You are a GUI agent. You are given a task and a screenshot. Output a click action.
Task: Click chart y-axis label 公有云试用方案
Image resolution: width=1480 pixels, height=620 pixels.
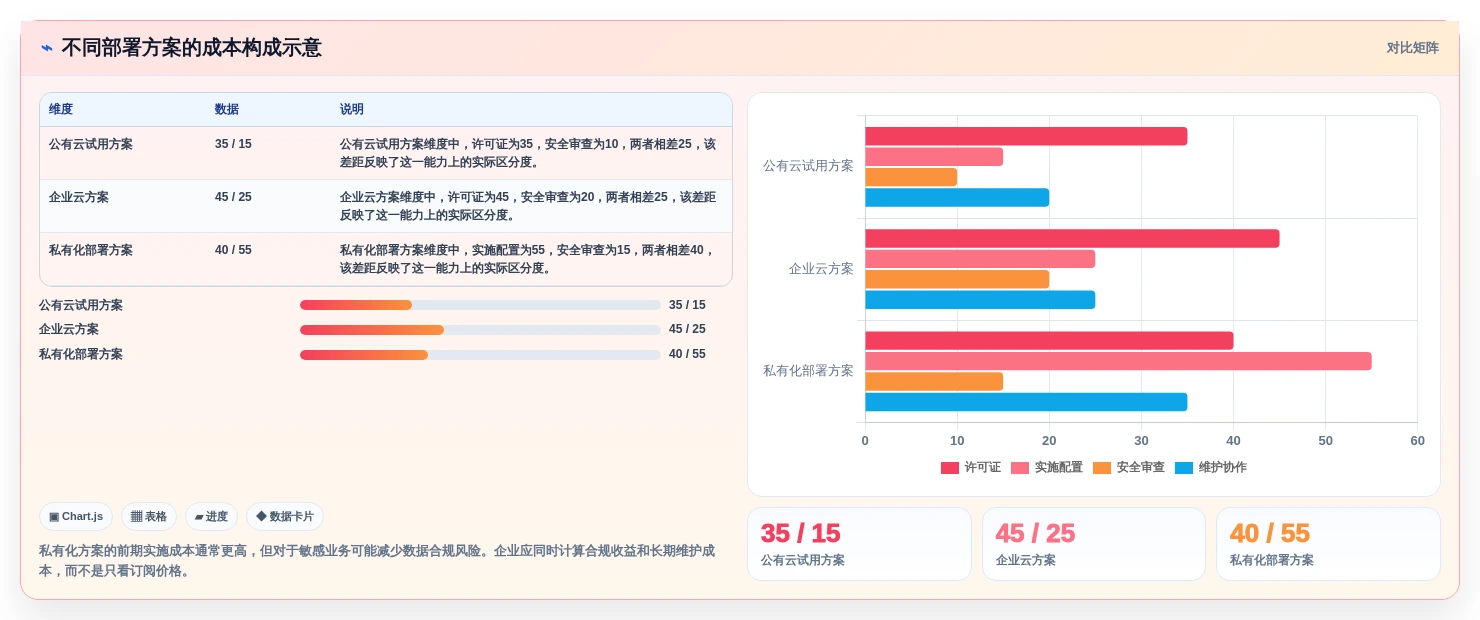click(808, 166)
